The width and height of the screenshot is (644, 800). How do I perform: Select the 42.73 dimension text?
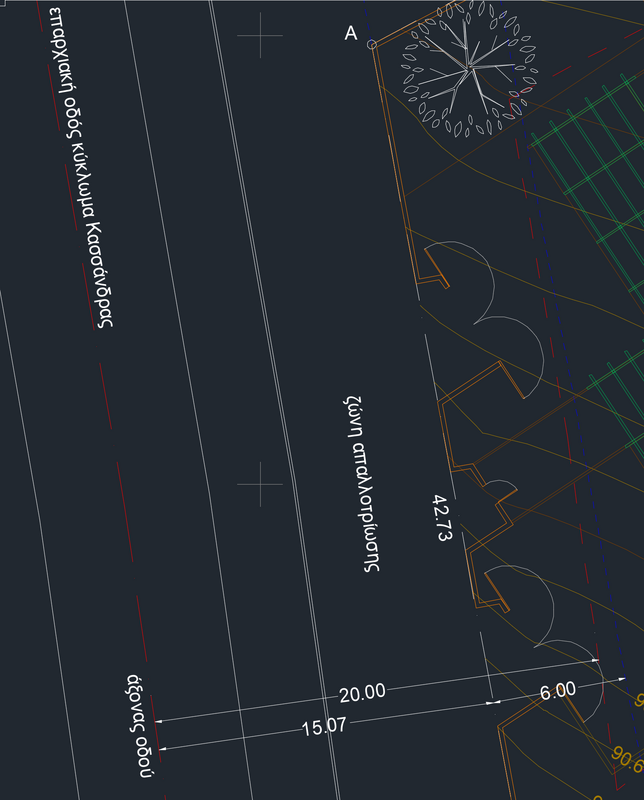pyautogui.click(x=443, y=517)
